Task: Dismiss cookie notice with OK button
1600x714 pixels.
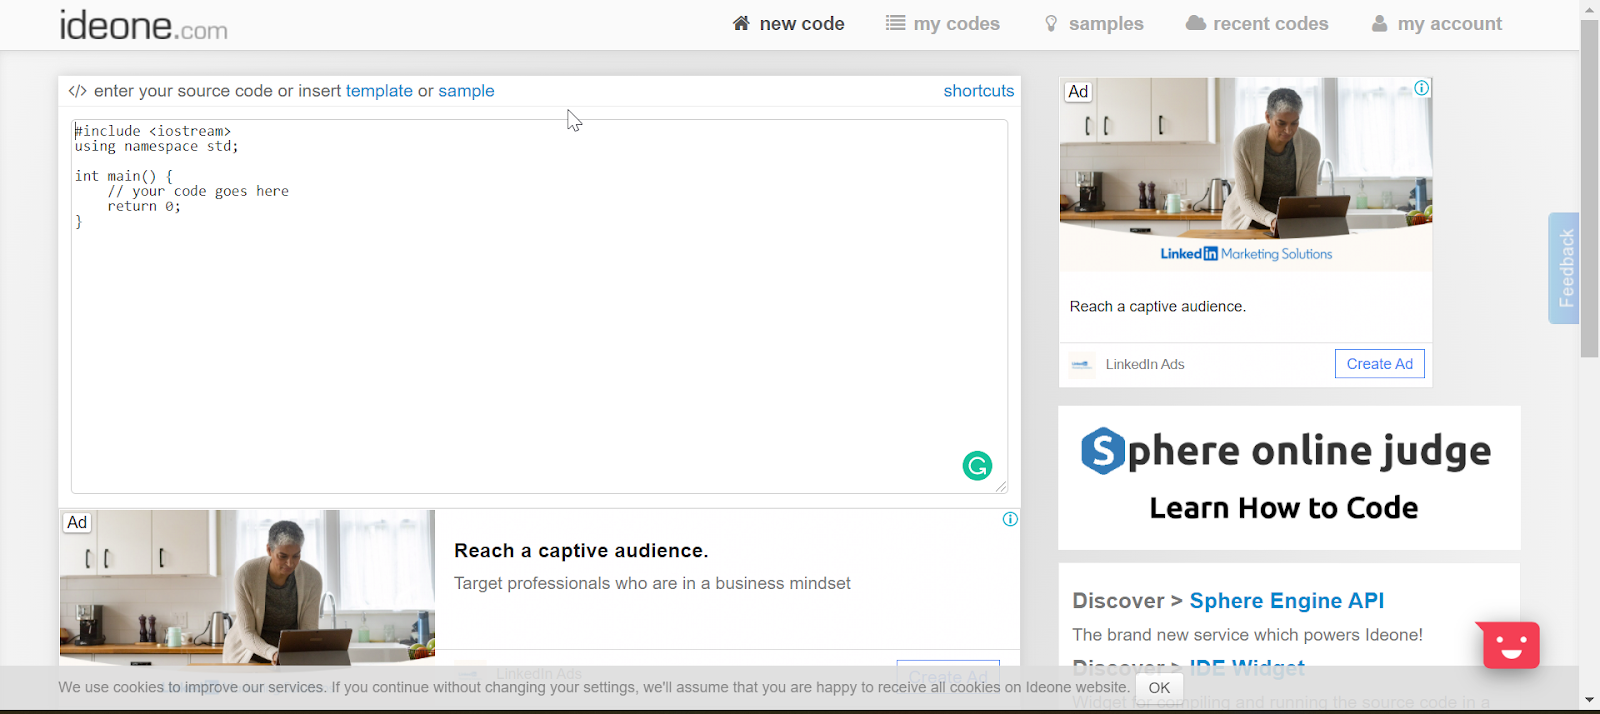Action: click(1159, 688)
